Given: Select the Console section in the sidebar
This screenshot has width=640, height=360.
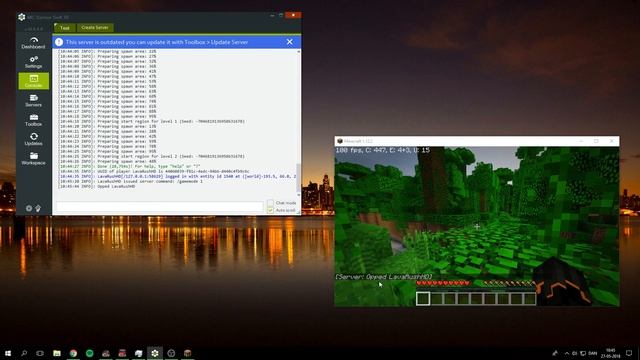Looking at the screenshot, I should 33,81.
